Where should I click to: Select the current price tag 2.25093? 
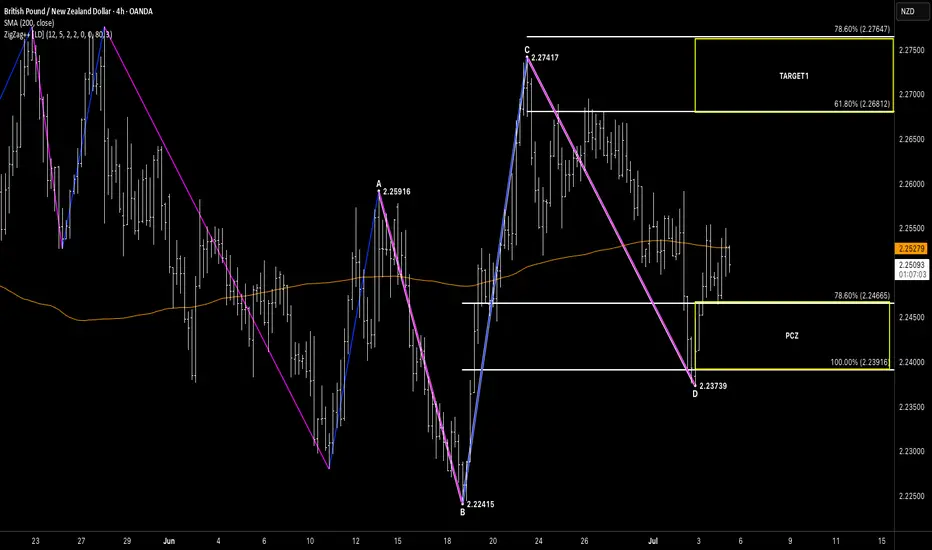(911, 265)
